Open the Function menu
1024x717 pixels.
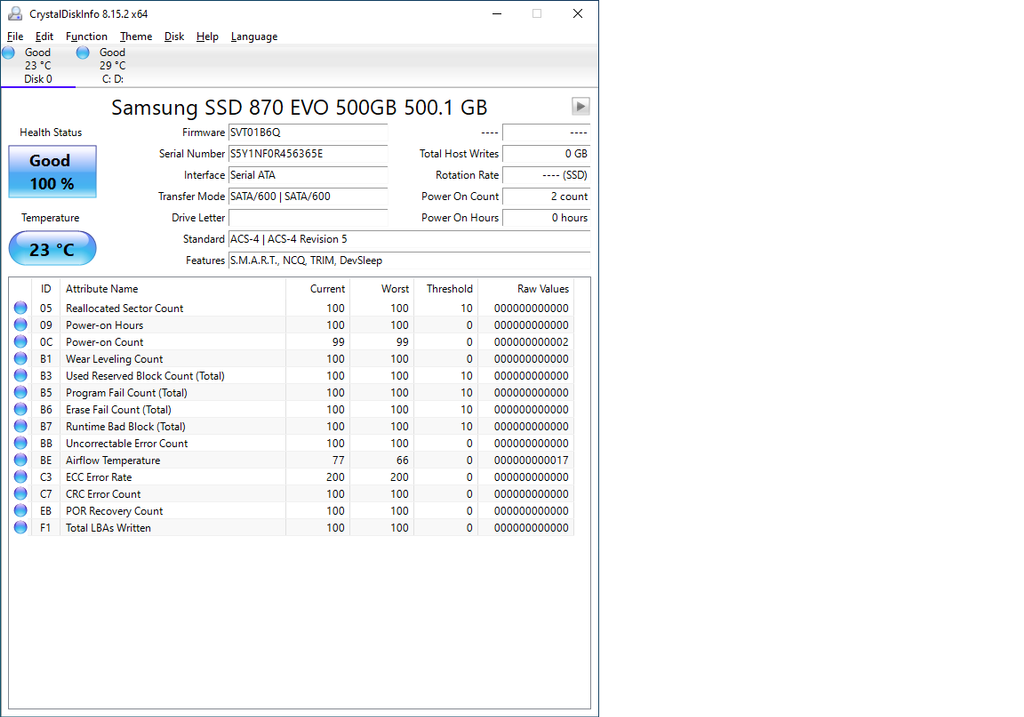(86, 37)
